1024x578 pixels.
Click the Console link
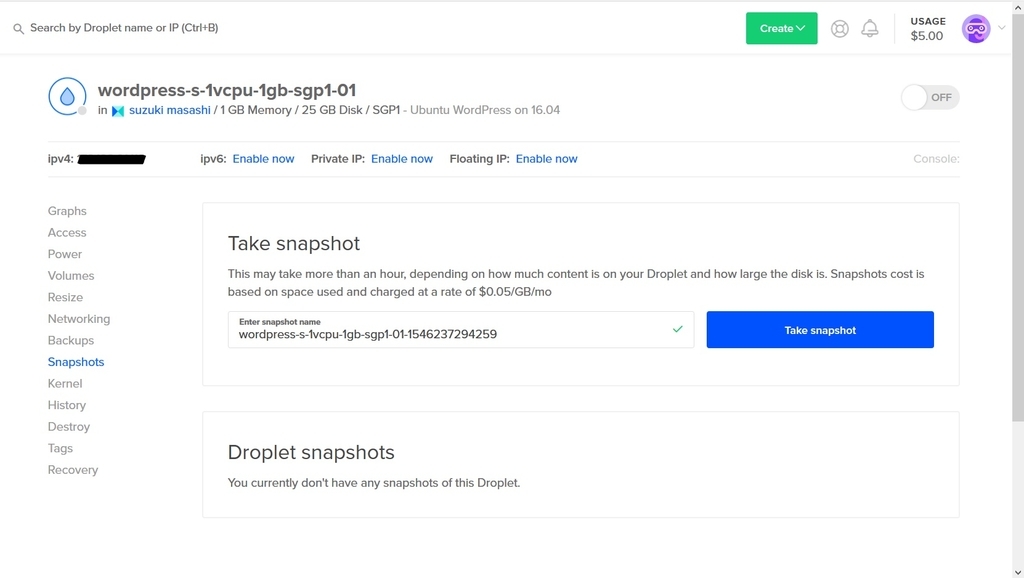[x=936, y=159]
